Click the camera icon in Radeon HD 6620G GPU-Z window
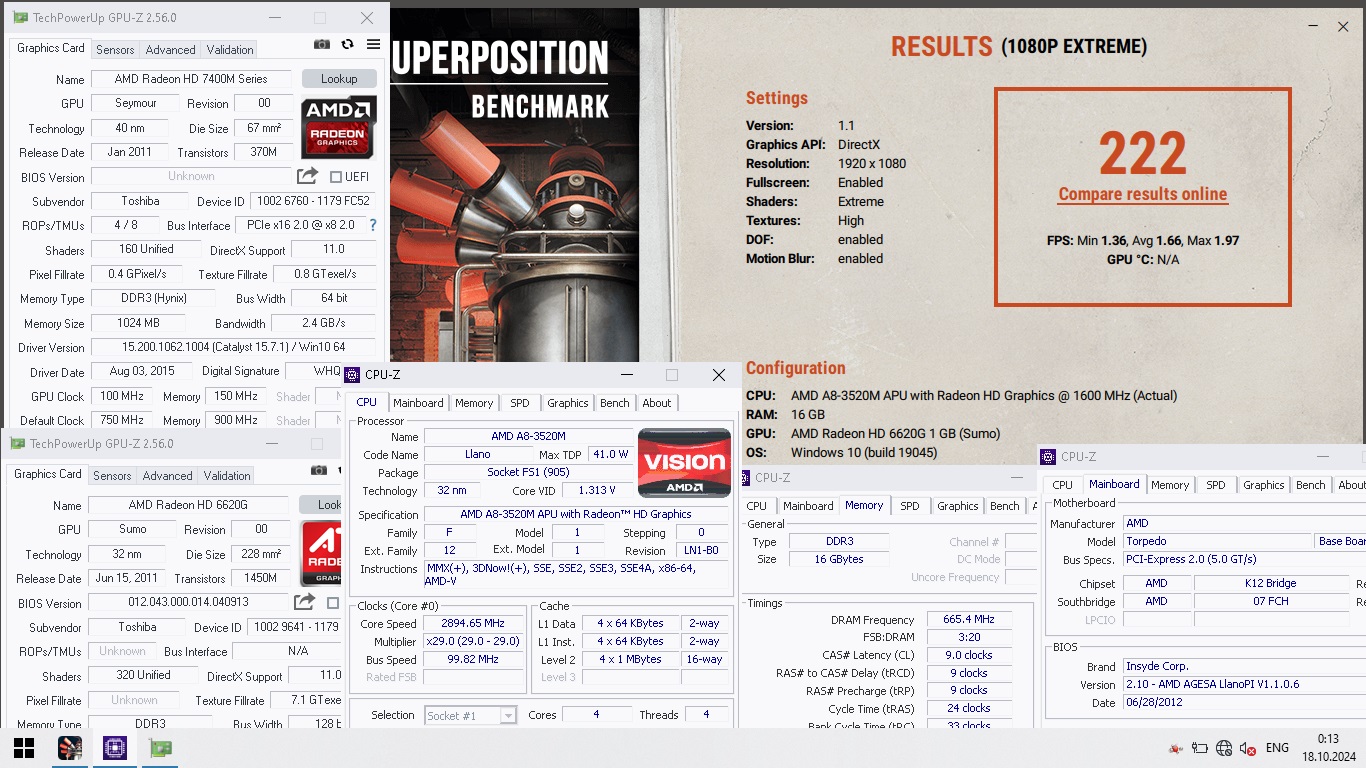Screen dimensions: 1366x768 (x=318, y=470)
